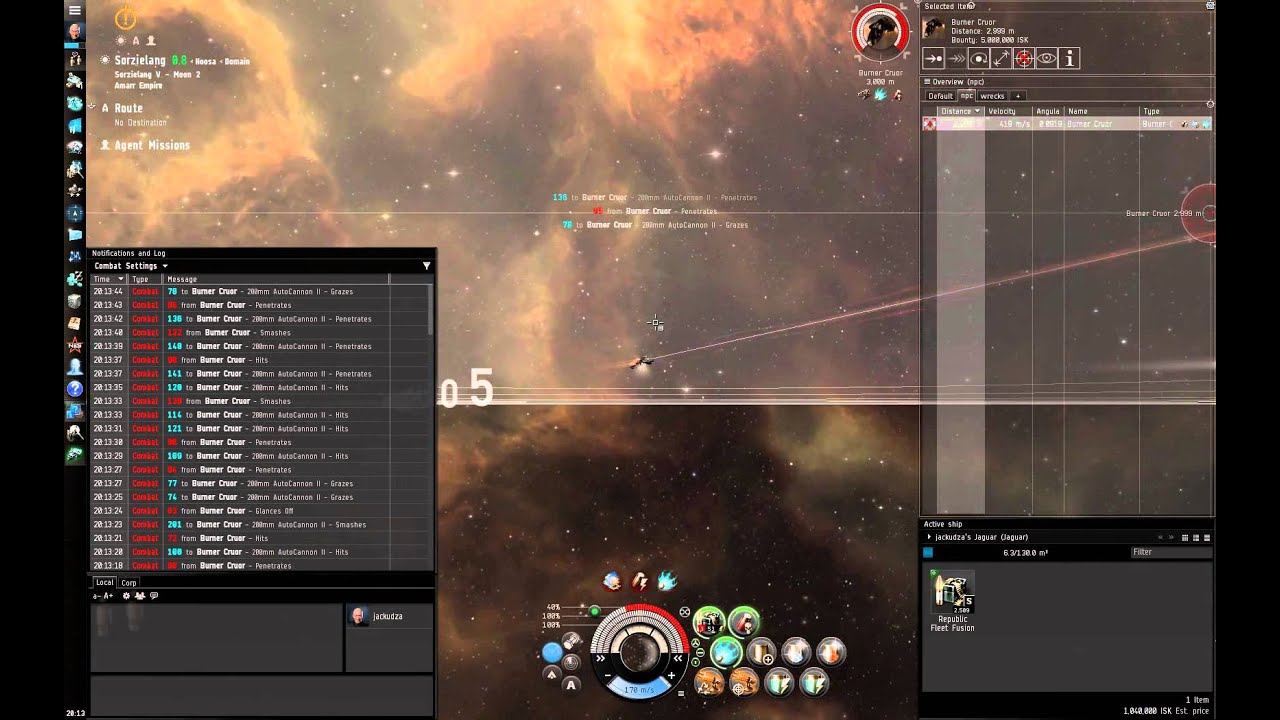
Task: Click the orange crosshair low-slot module
Action: tap(743, 683)
